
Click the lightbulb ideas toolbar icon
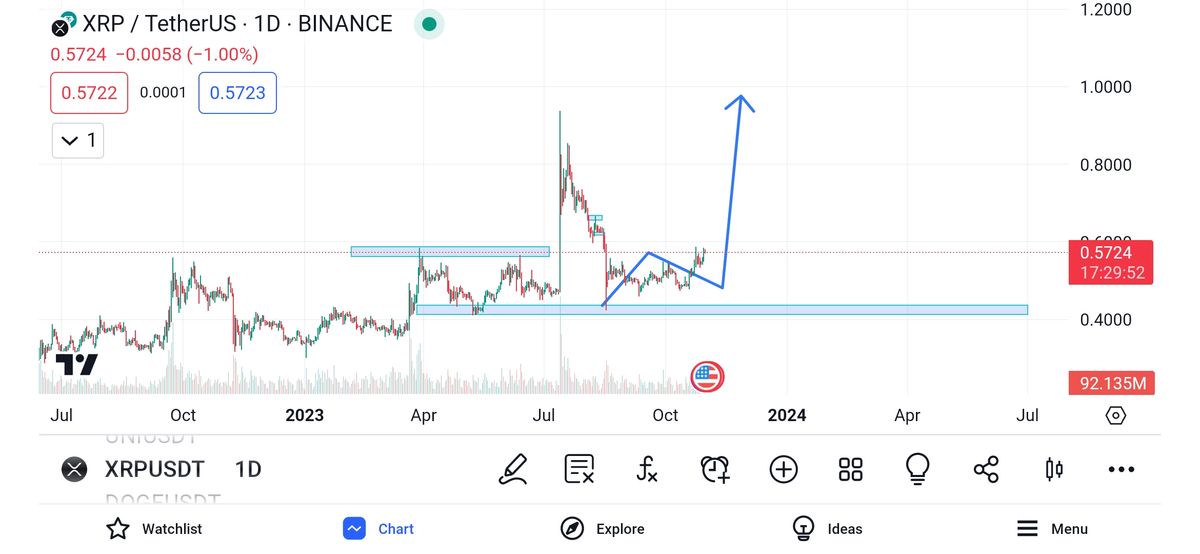point(917,469)
